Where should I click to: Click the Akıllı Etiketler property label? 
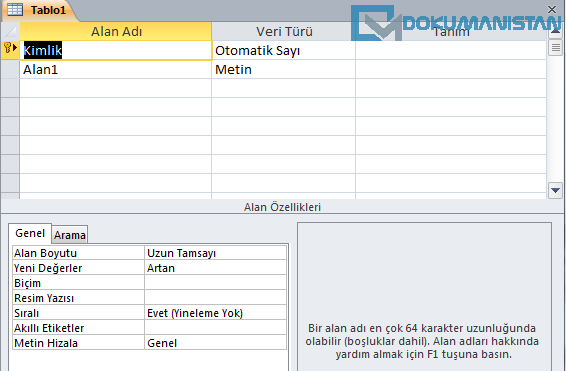[78, 328]
